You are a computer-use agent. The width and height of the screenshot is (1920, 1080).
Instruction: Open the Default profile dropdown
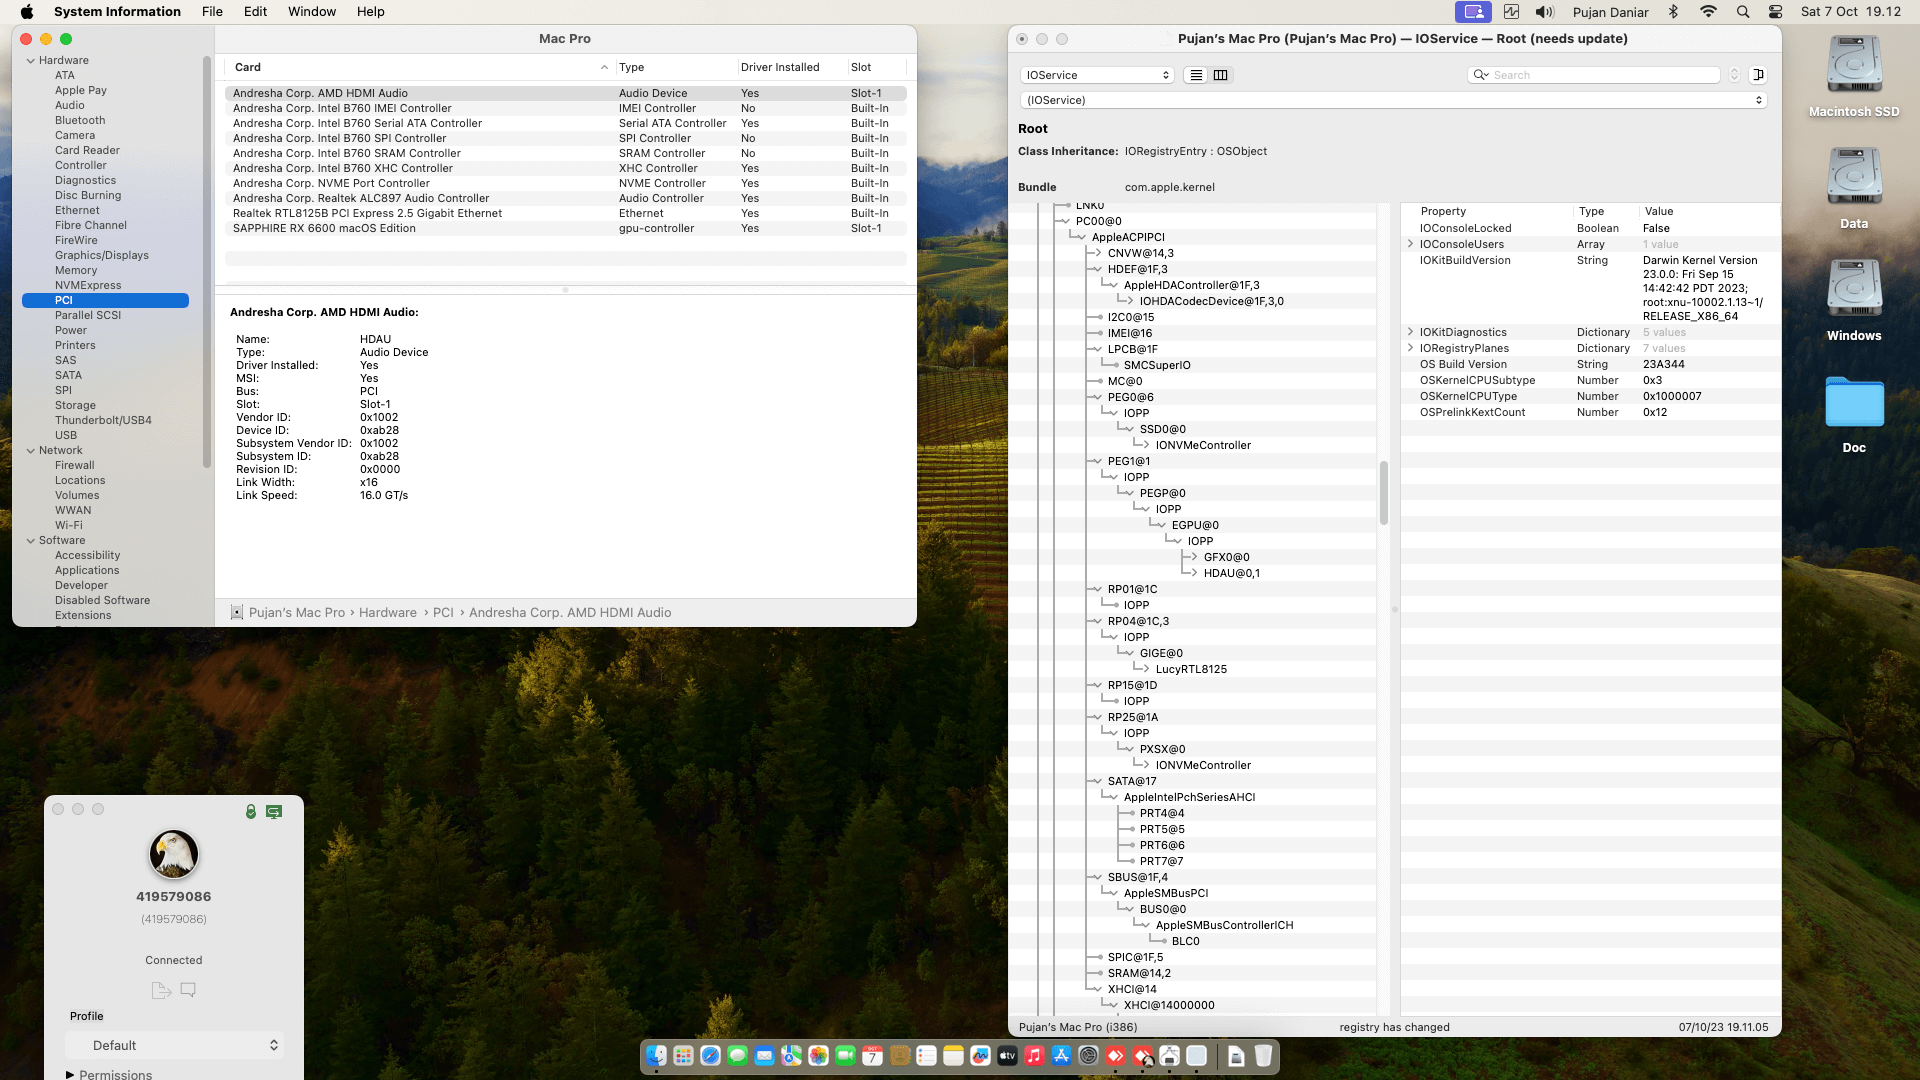pos(174,1045)
